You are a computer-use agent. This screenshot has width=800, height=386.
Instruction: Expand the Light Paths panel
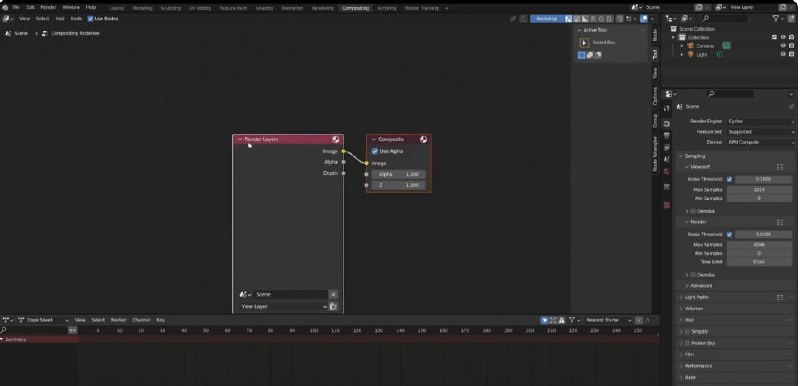coord(696,297)
